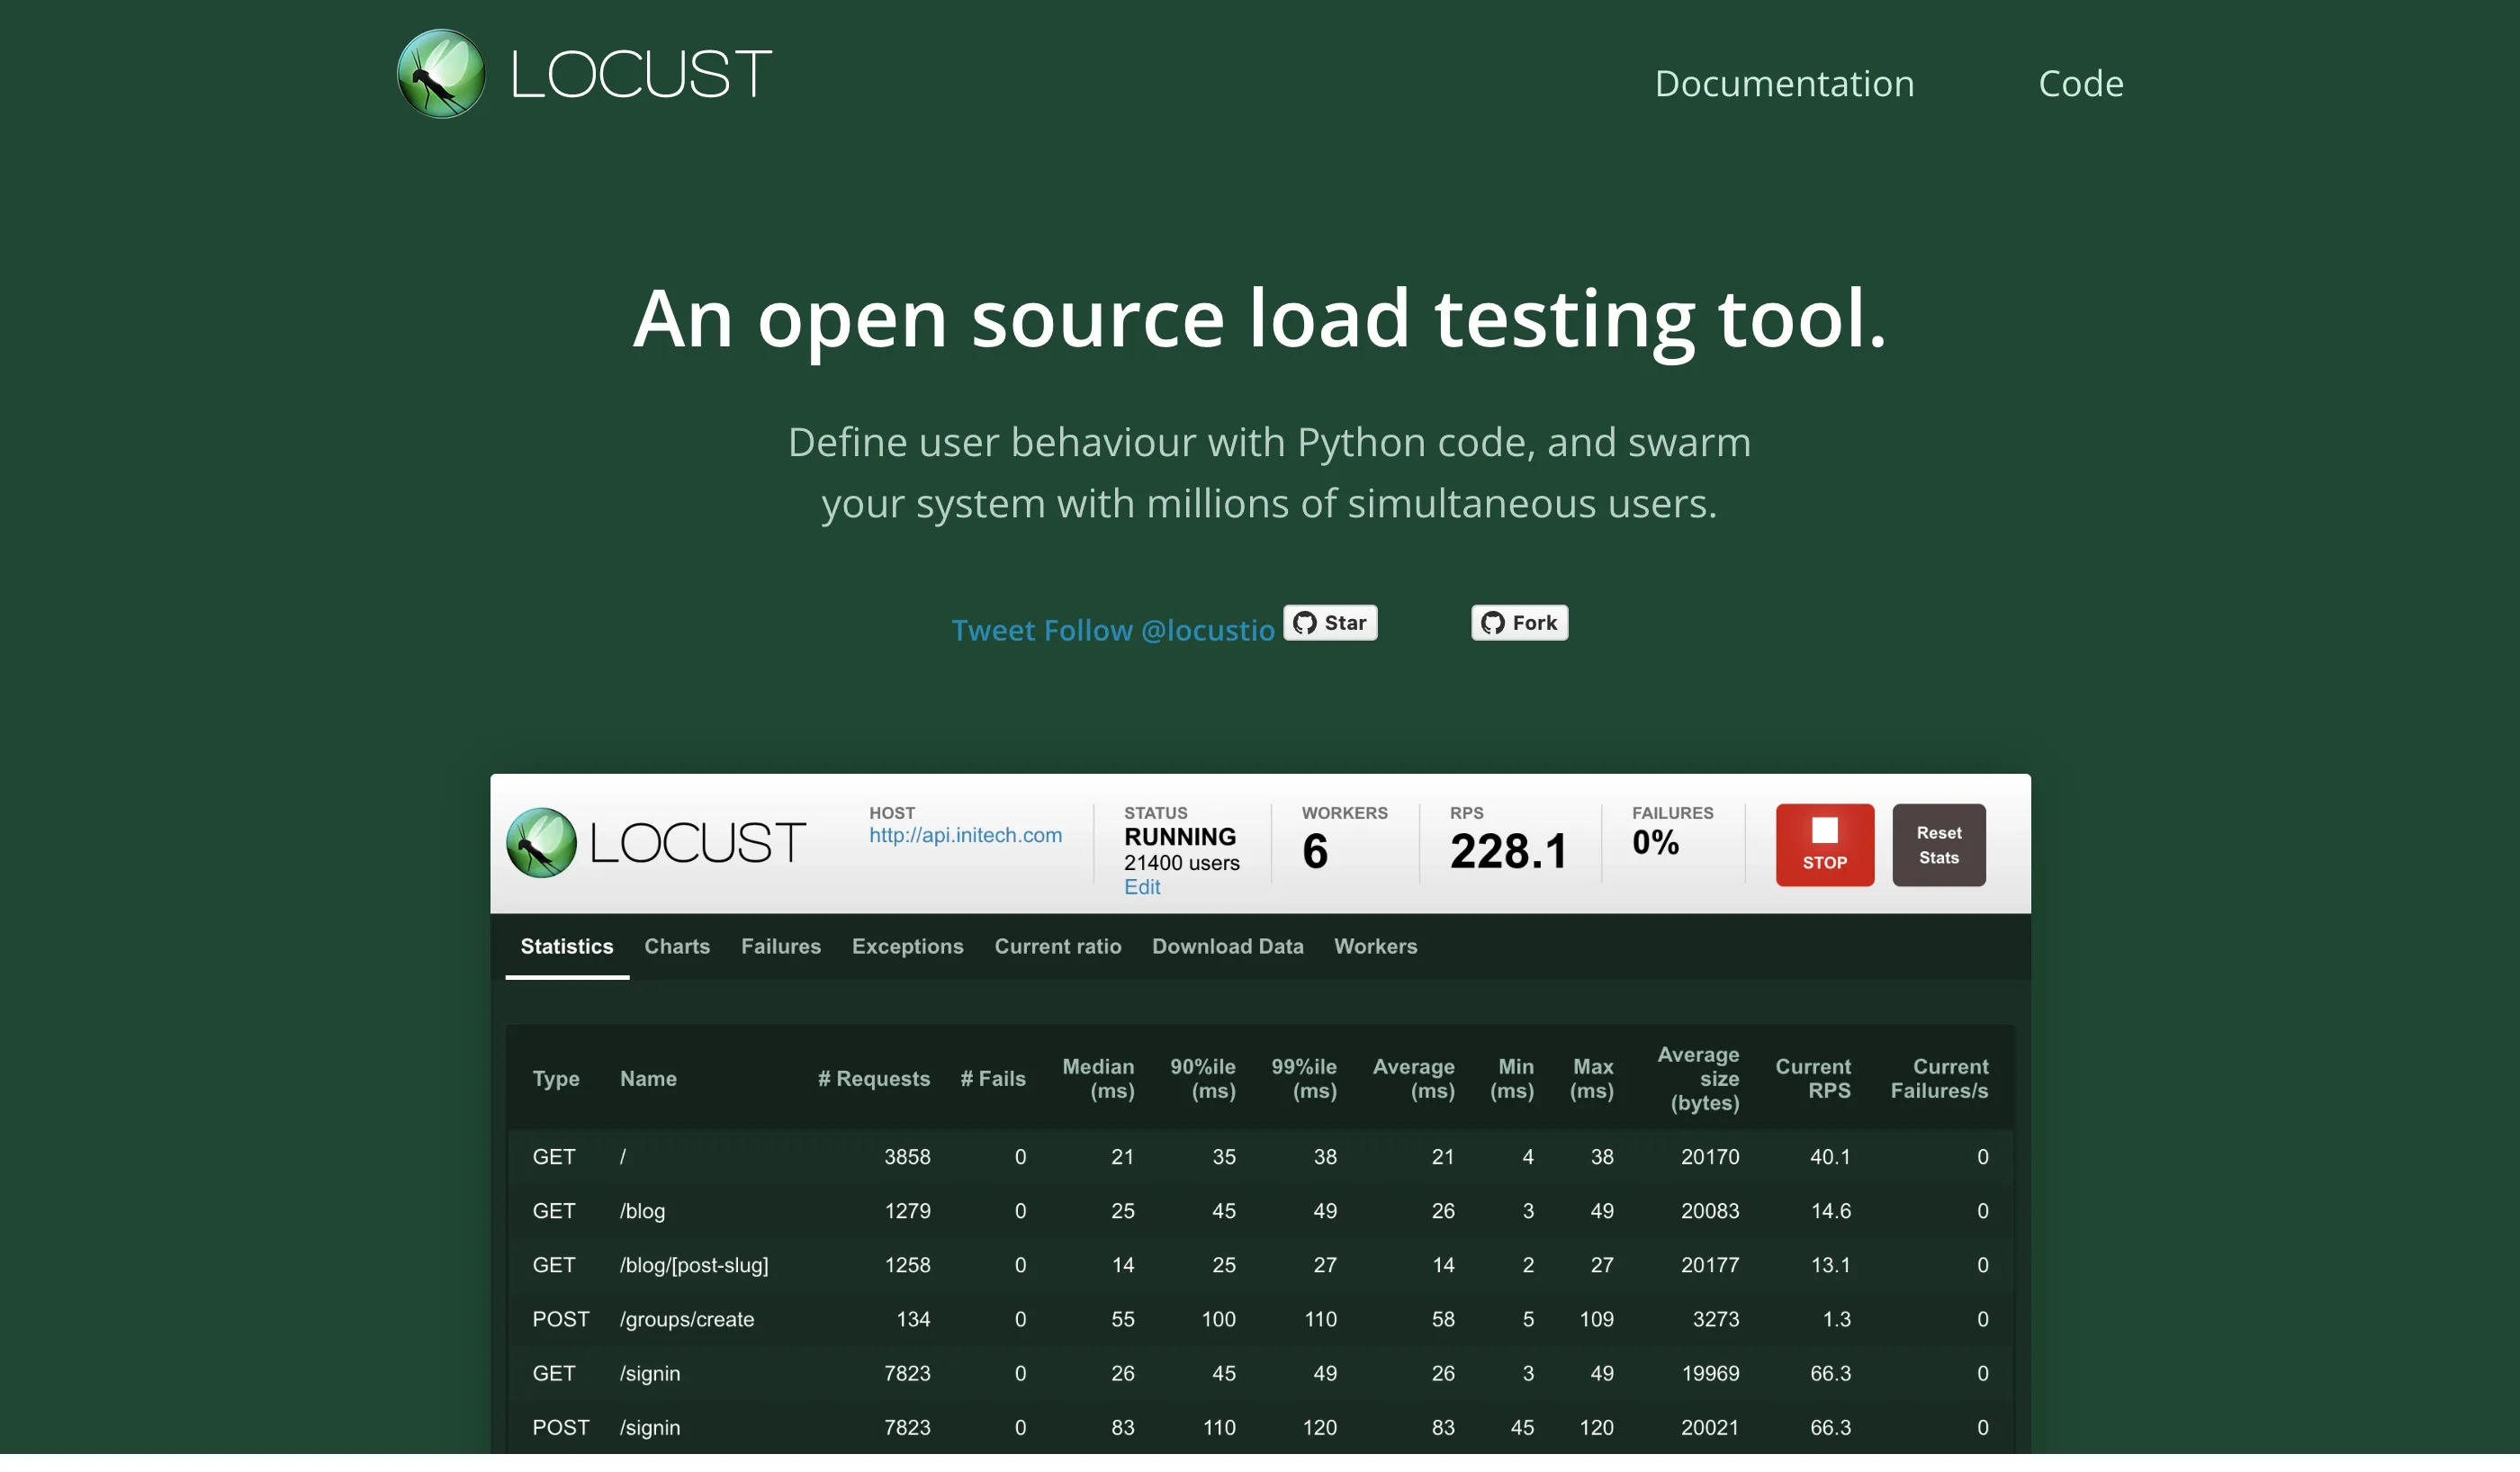Open the host link api.initech.com
The height and width of the screenshot is (1472, 2520).
click(x=965, y=836)
